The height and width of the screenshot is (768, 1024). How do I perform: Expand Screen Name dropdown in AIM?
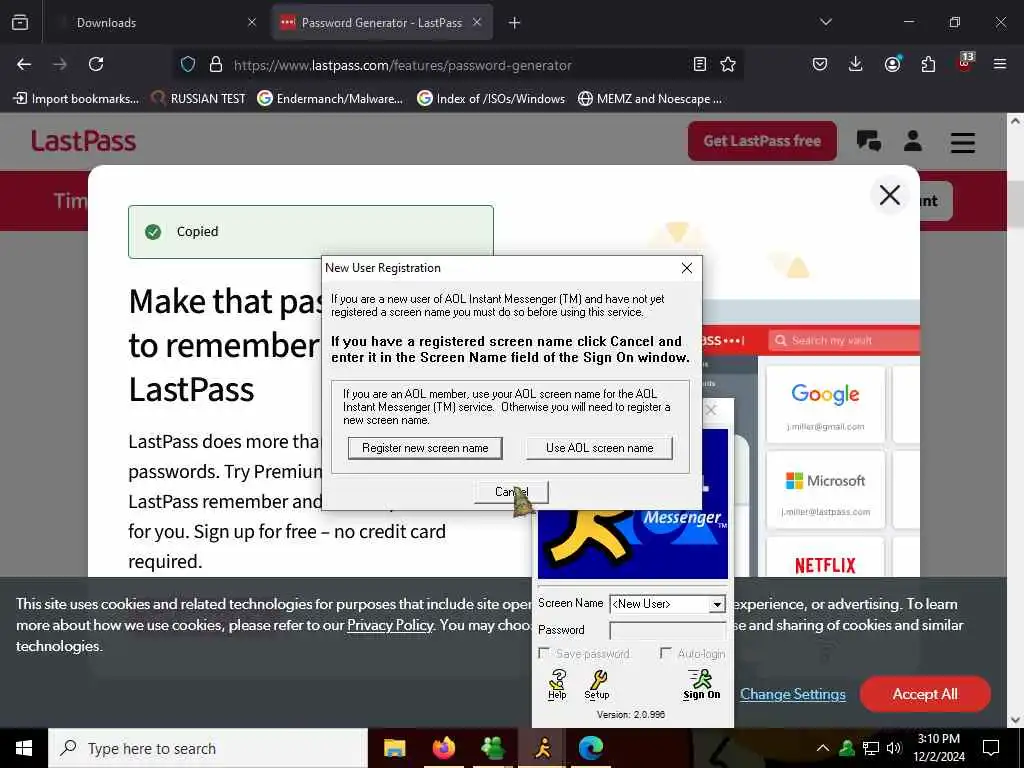click(717, 604)
